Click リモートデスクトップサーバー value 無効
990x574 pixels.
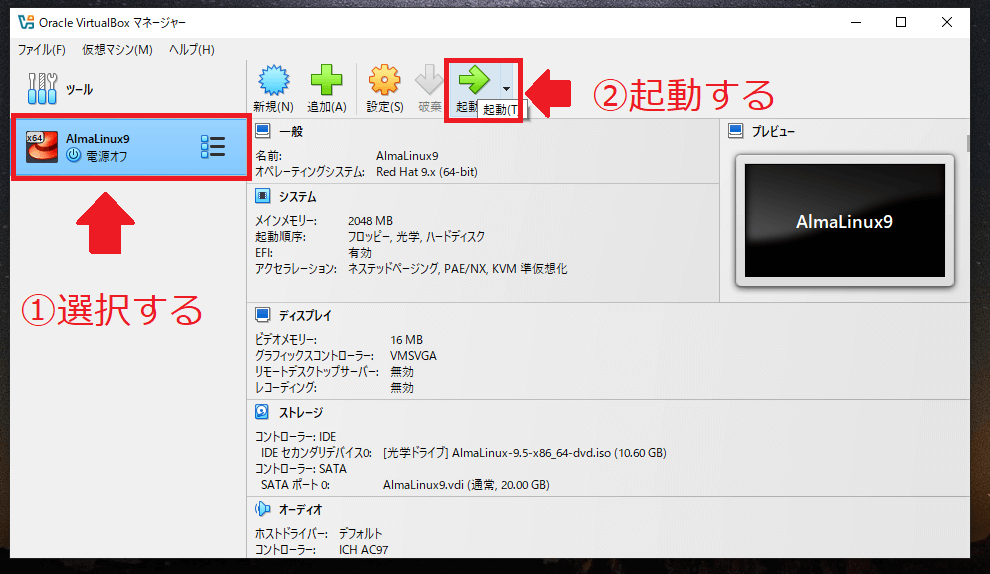[402, 372]
